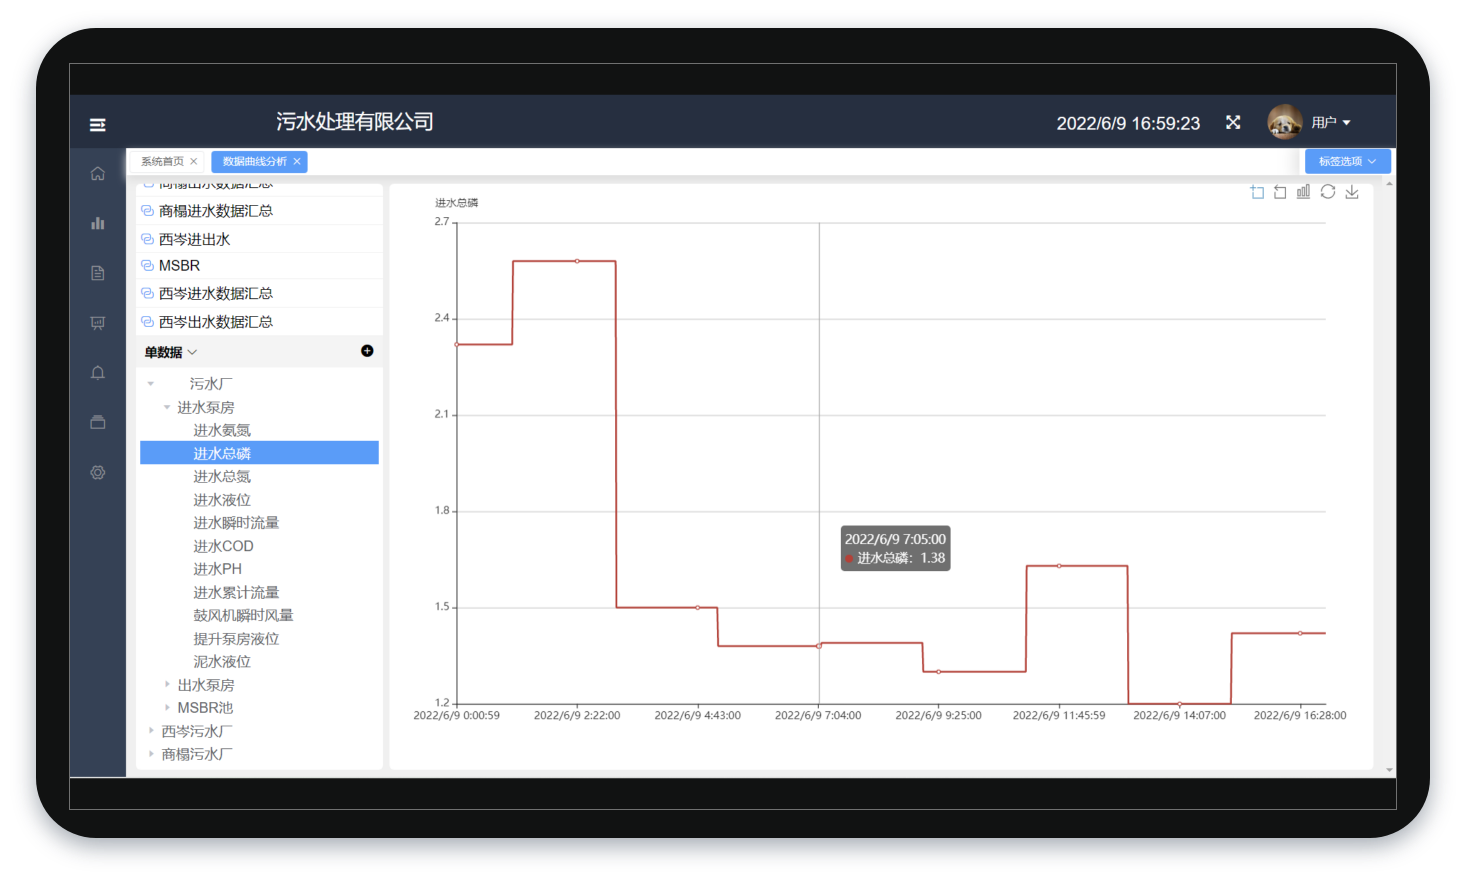Close the 数据曲线分析 tab

coord(297,161)
